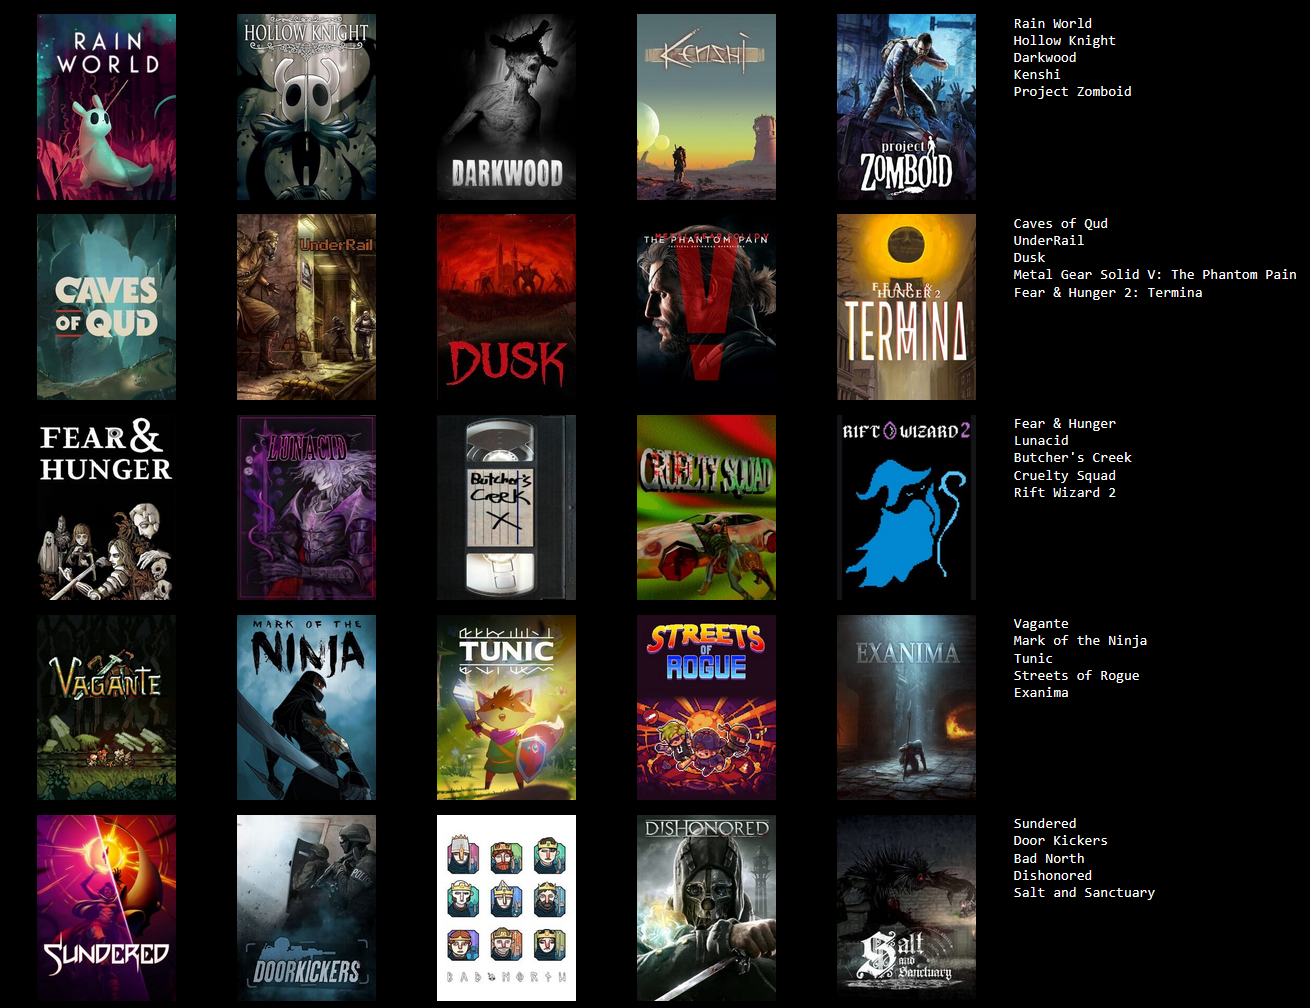The width and height of the screenshot is (1310, 1008).
Task: Choose the Tunic fox cover art
Action: click(506, 707)
